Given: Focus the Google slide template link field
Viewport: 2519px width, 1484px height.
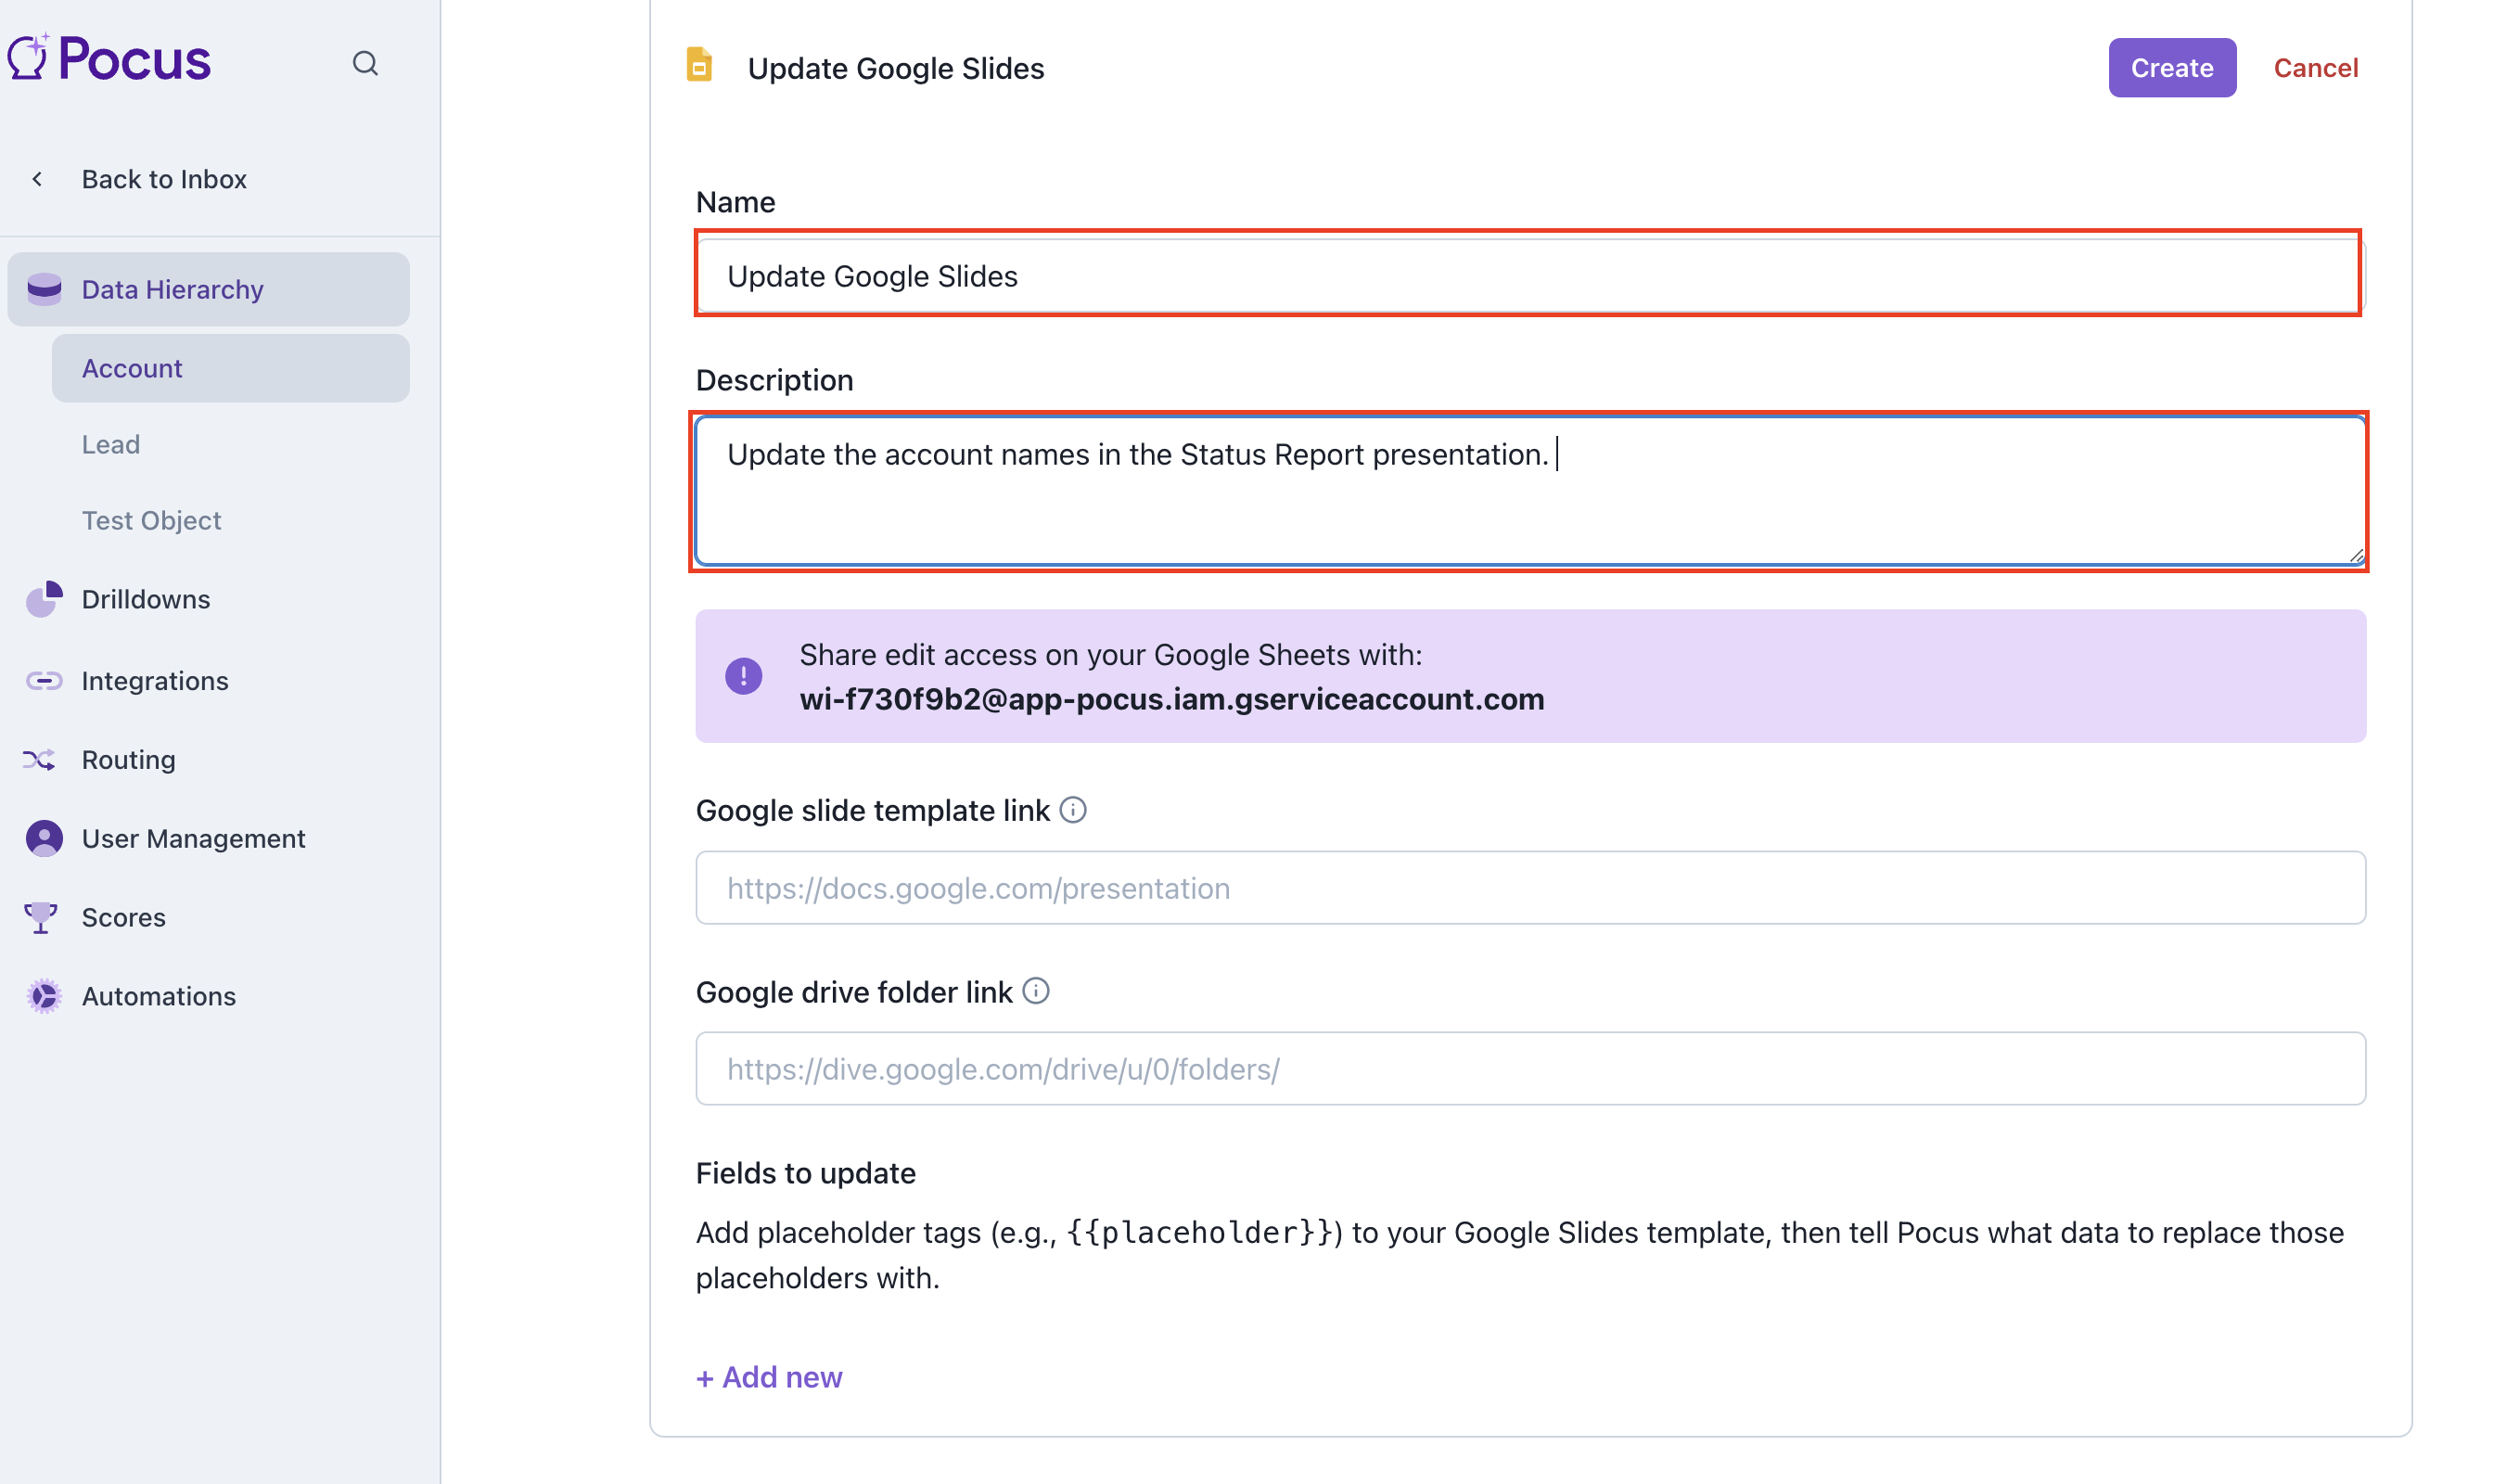Looking at the screenshot, I should pos(1530,888).
